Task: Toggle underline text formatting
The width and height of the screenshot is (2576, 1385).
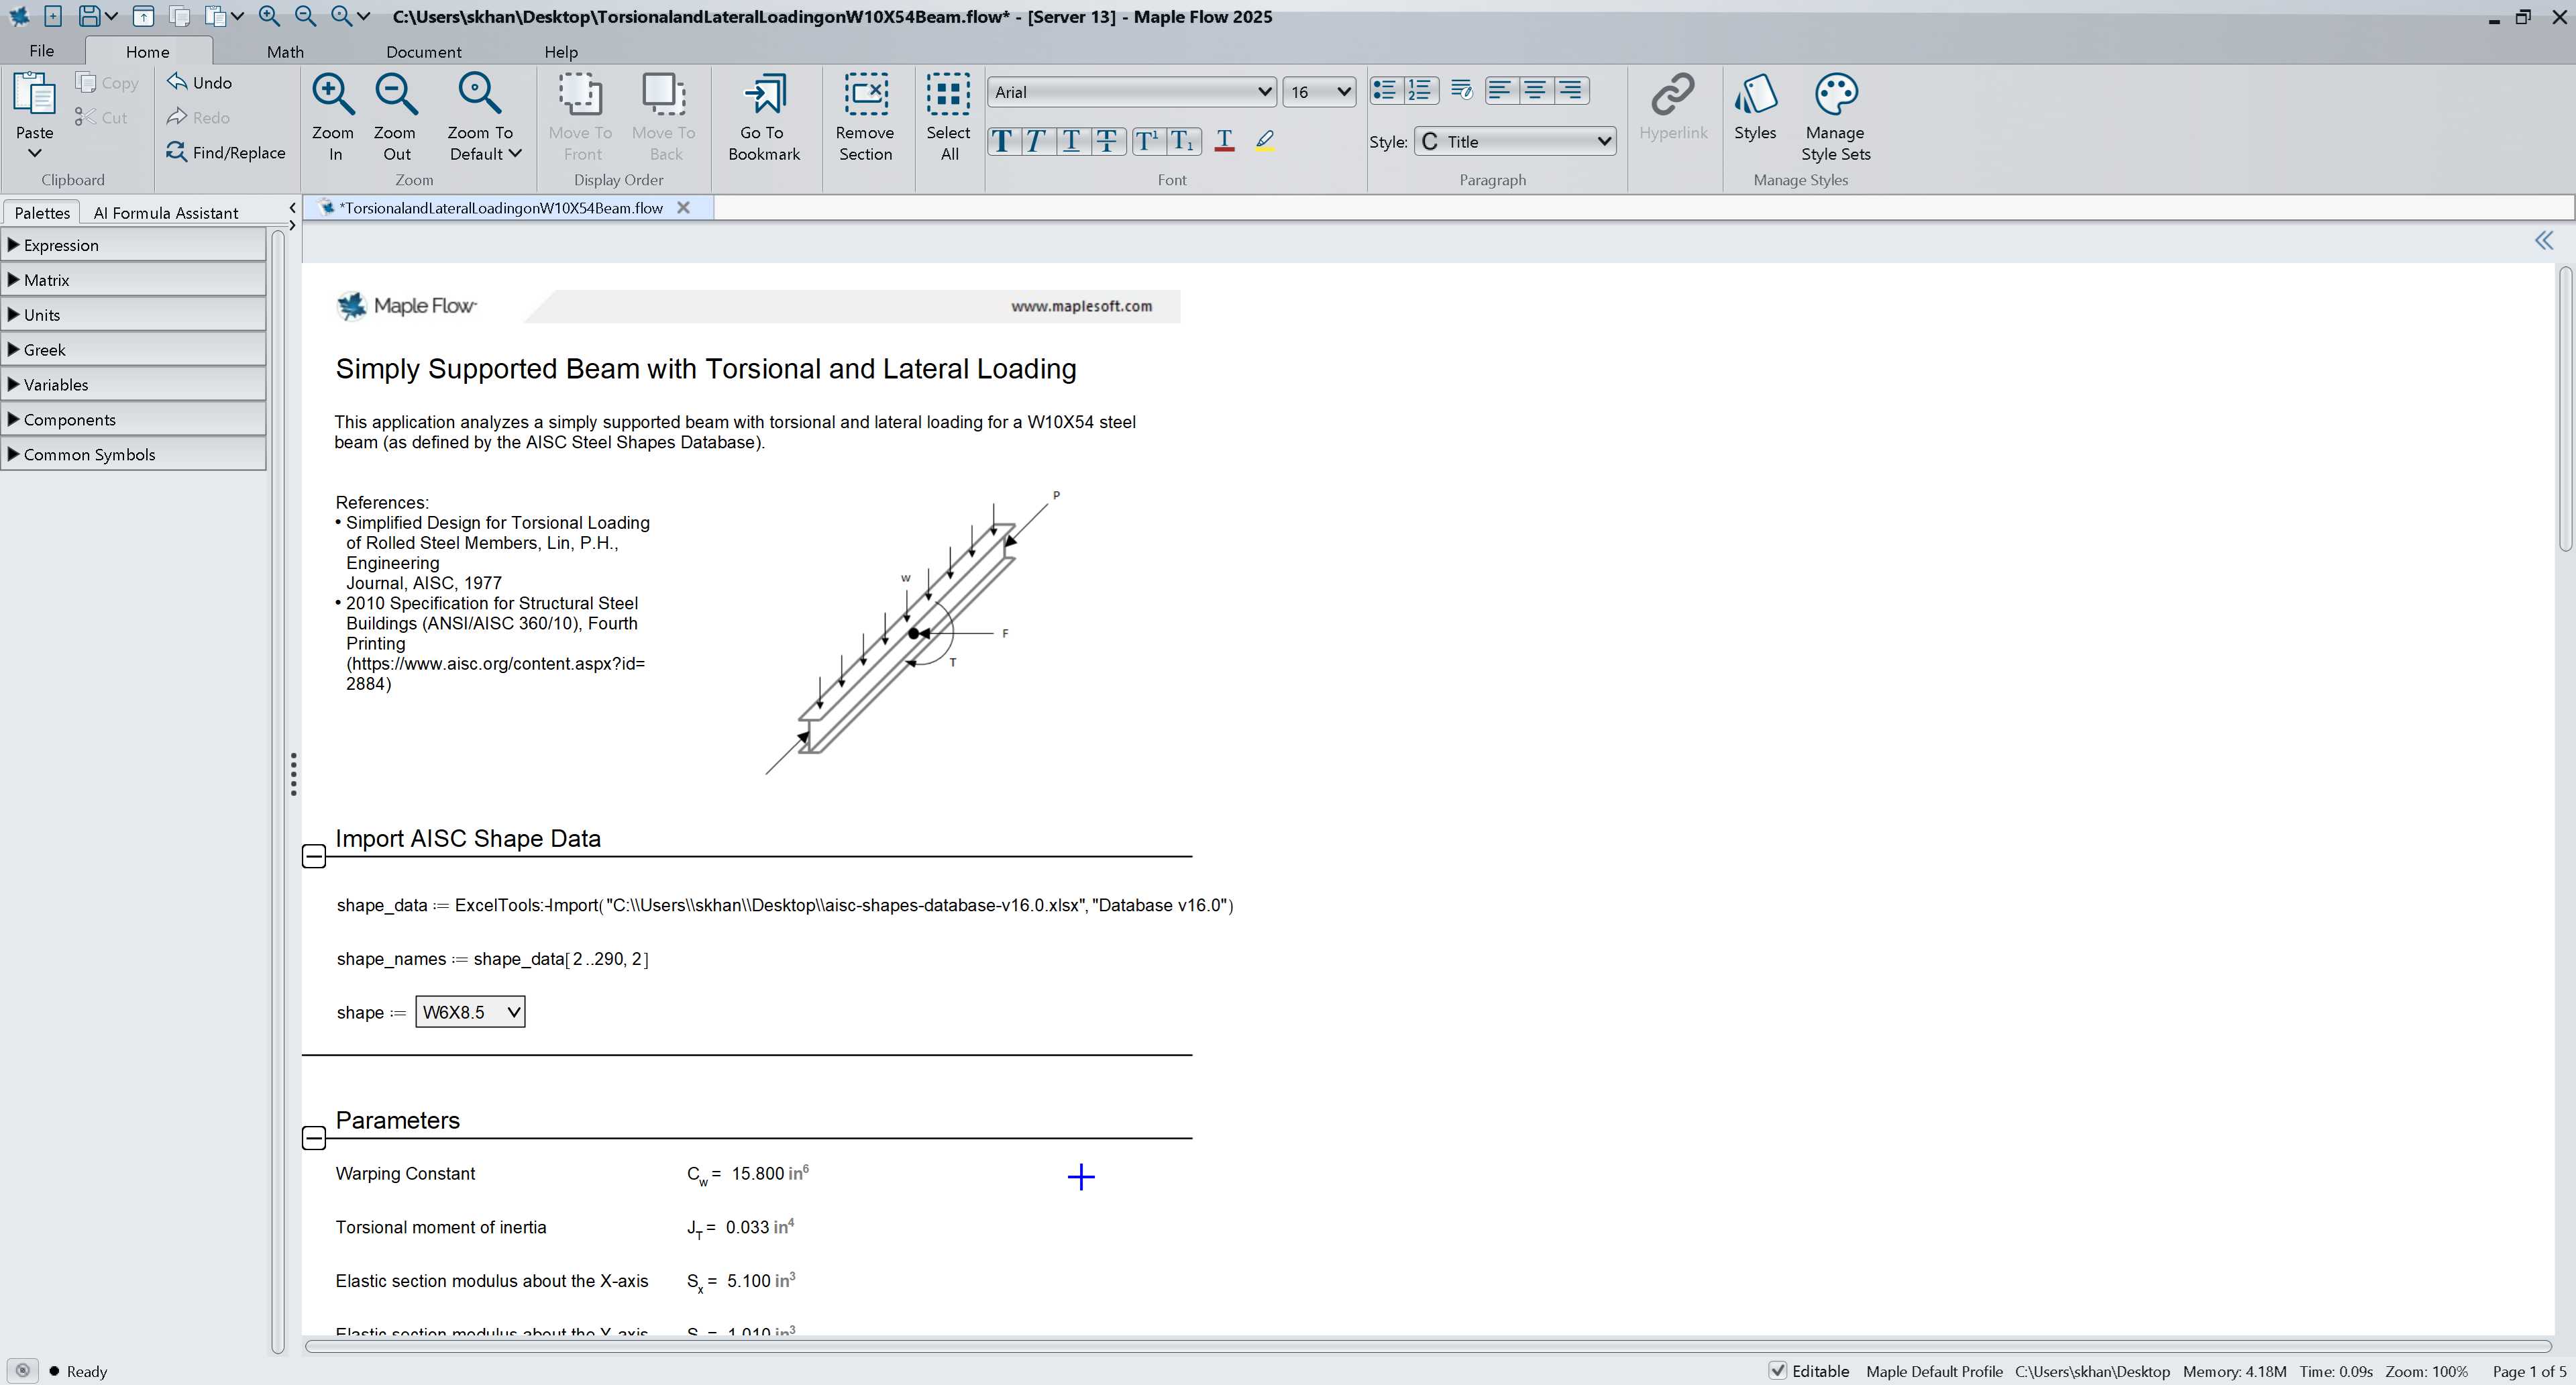Action: pyautogui.click(x=1071, y=141)
